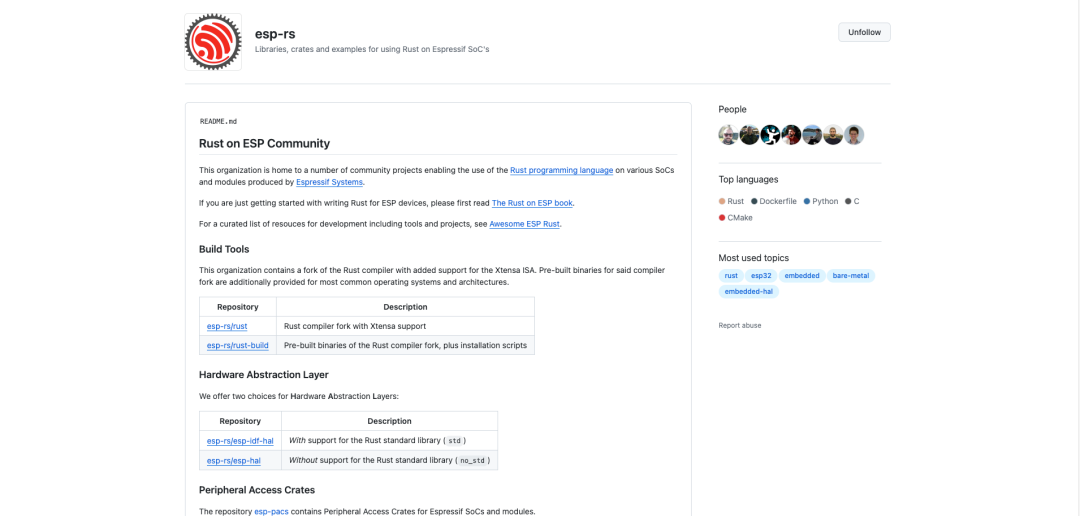This screenshot has height=516, width=1080.
Task: Open the esp-rs/esp-hal repository link
Action: click(233, 460)
